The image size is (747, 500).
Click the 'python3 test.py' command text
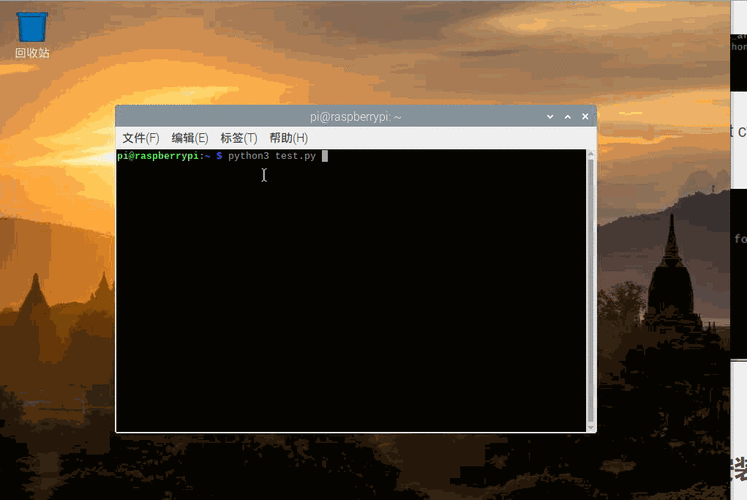coord(272,156)
